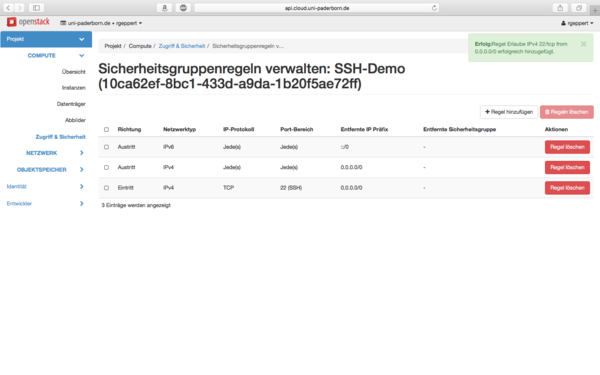Open Abbilder in the sidebar
Image resolution: width=600 pixels, height=375 pixels.
75,120
